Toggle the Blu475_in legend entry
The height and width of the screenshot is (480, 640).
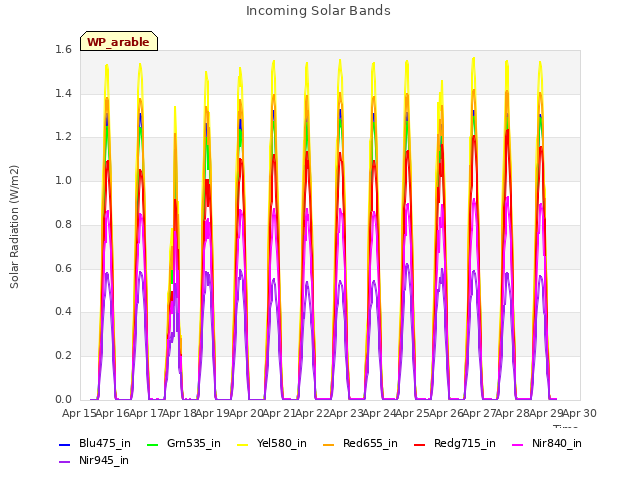point(95,444)
